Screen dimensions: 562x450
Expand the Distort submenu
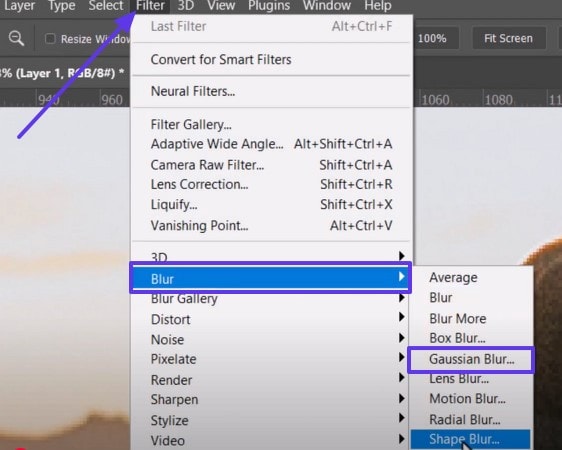[x=272, y=319]
